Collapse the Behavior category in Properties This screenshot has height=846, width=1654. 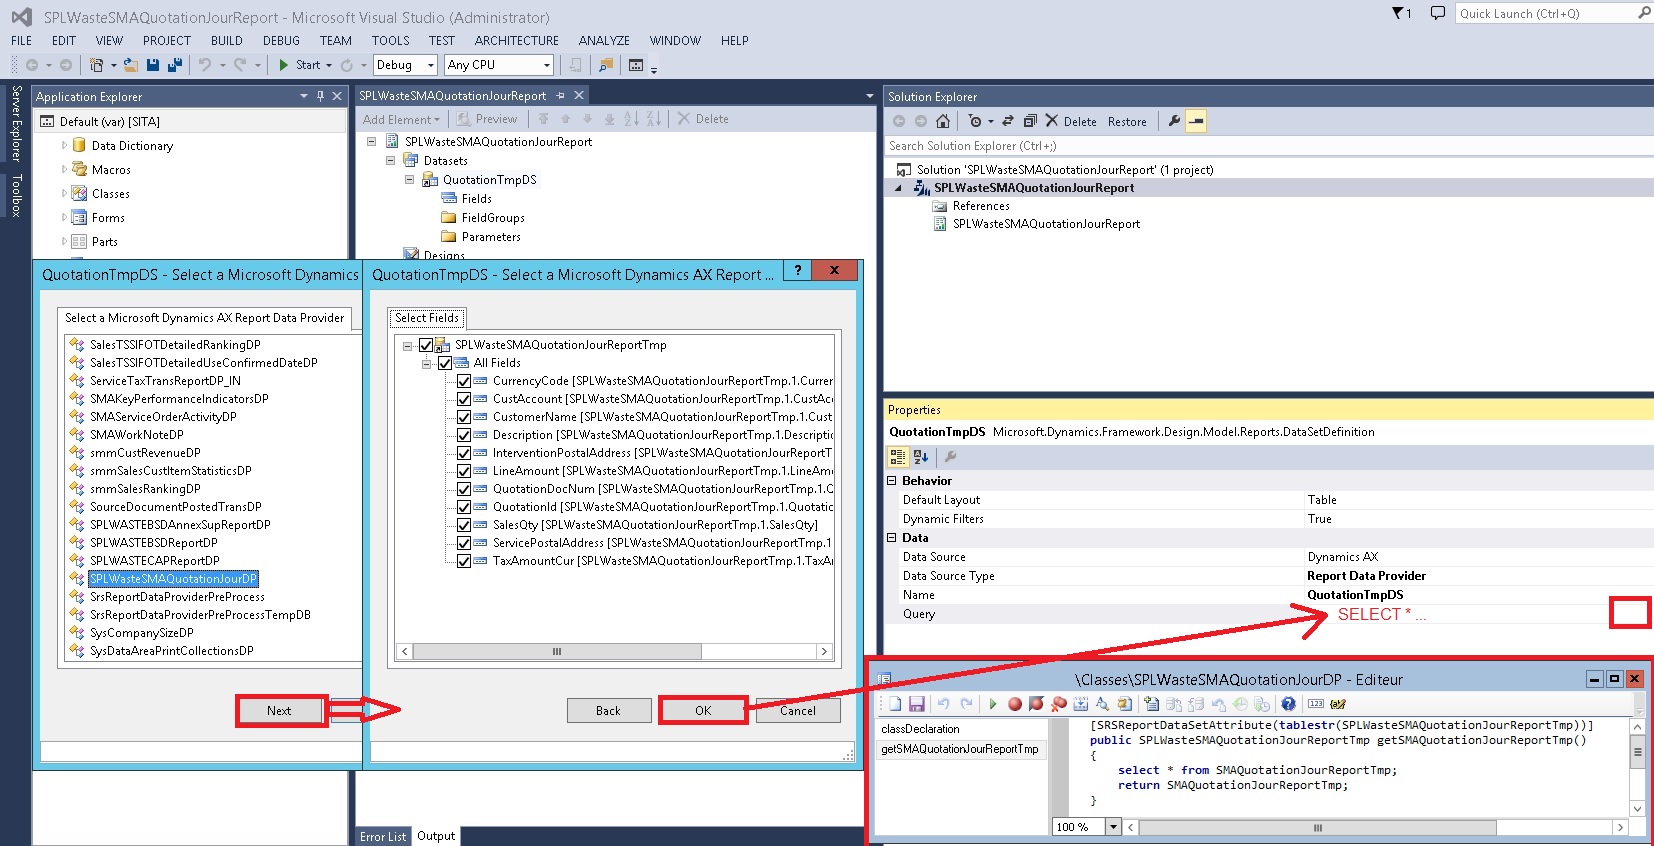(892, 480)
